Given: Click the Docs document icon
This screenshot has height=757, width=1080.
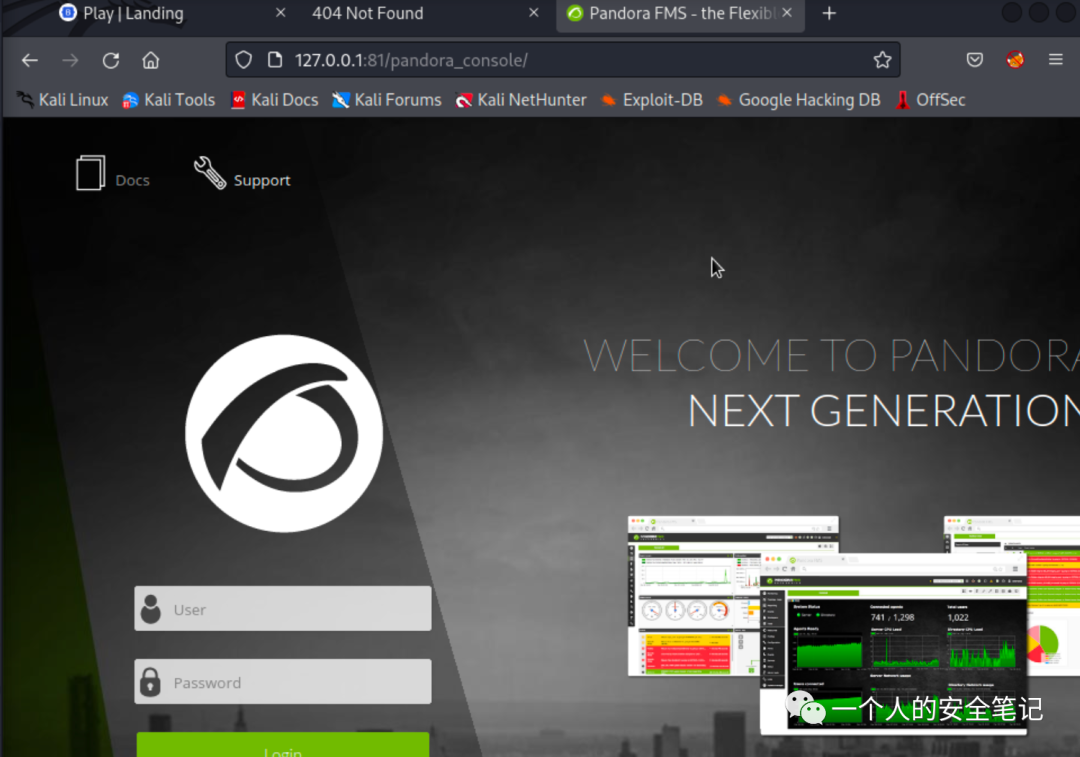Looking at the screenshot, I should click(x=90, y=173).
